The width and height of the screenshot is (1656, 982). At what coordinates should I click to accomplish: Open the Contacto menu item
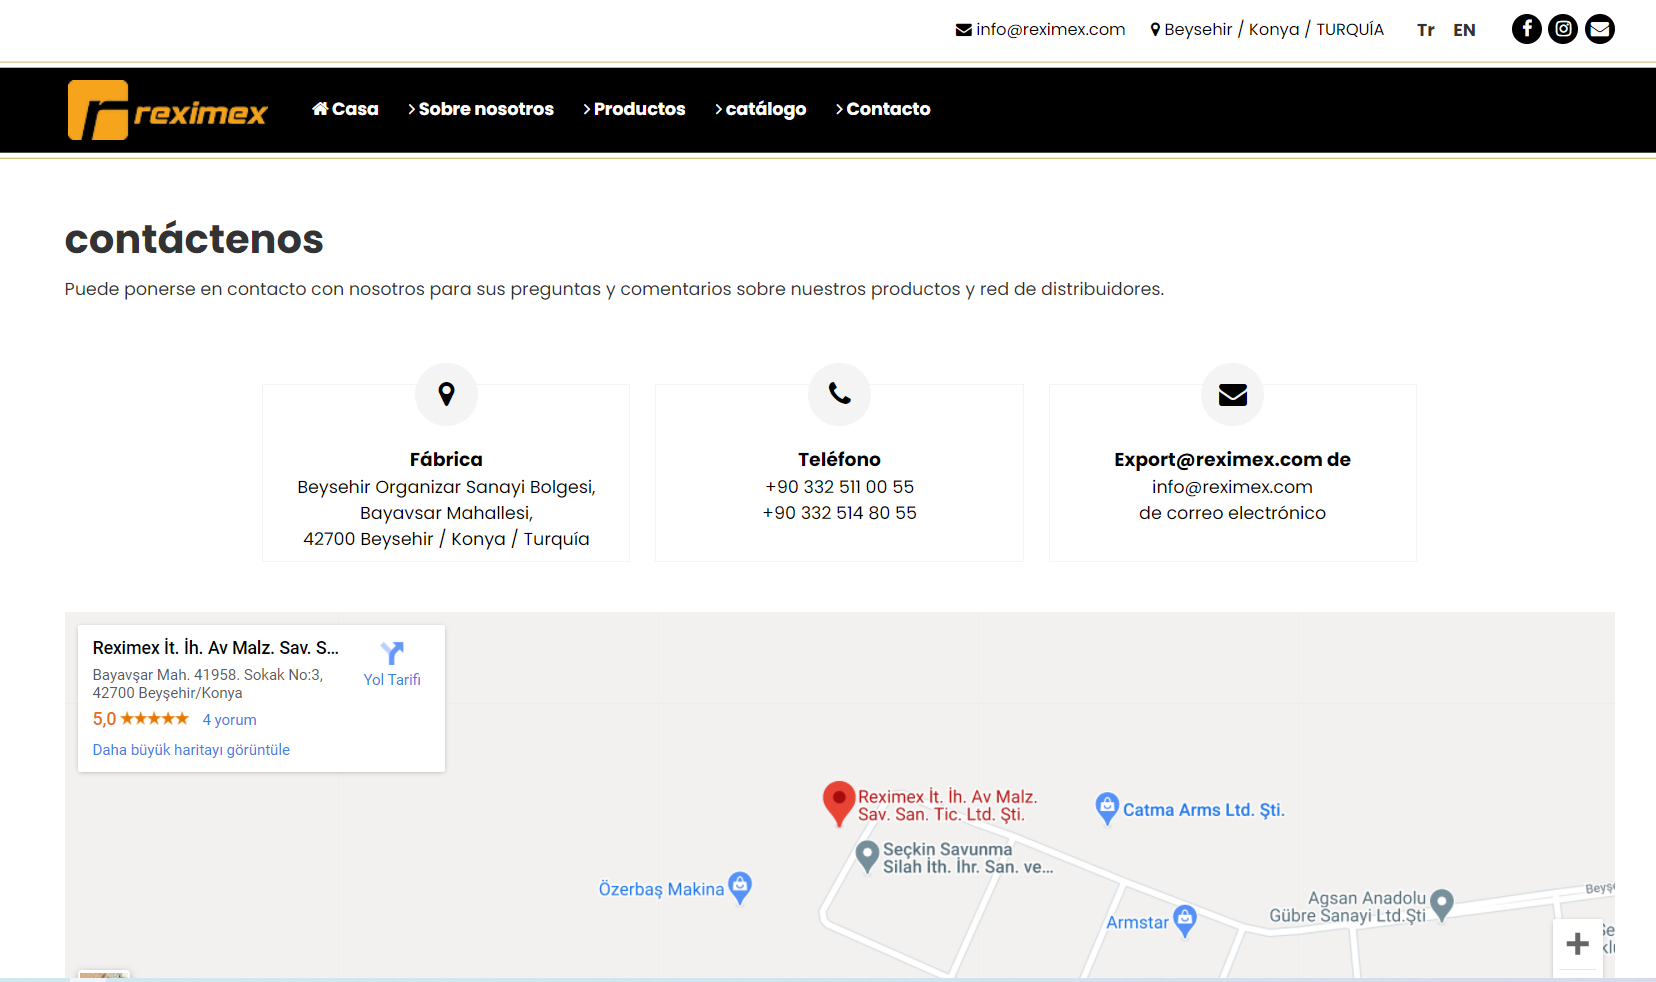point(883,109)
